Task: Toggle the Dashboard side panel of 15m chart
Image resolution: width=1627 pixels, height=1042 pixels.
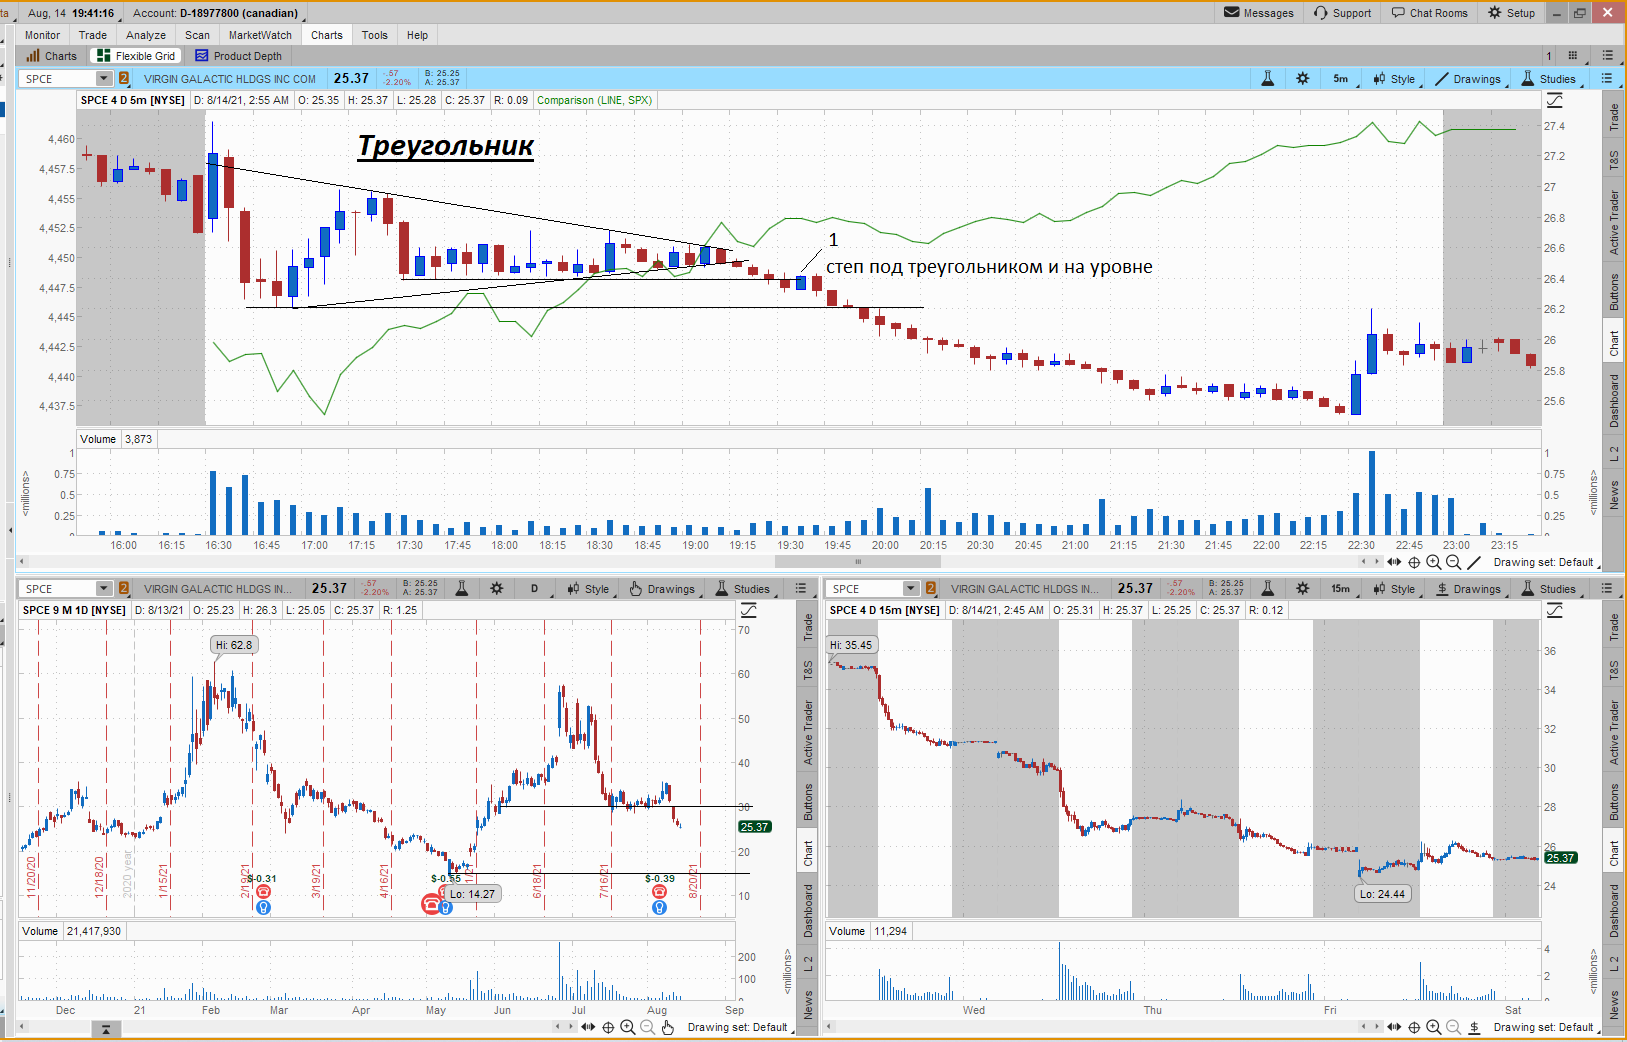Action: click(x=1613, y=911)
